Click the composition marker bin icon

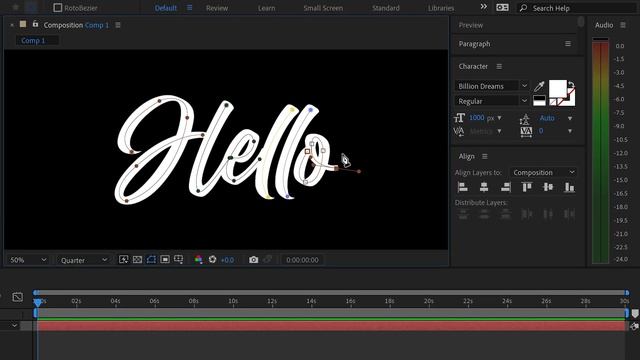pos(635,313)
